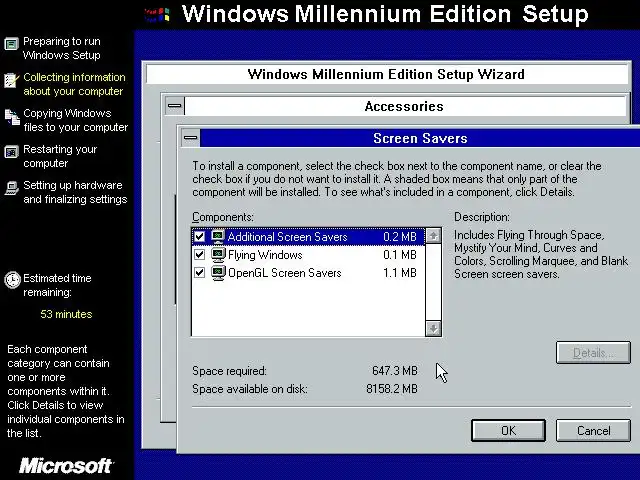Click the Windows flag logo in header
This screenshot has width=640, height=480.
(x=157, y=15)
